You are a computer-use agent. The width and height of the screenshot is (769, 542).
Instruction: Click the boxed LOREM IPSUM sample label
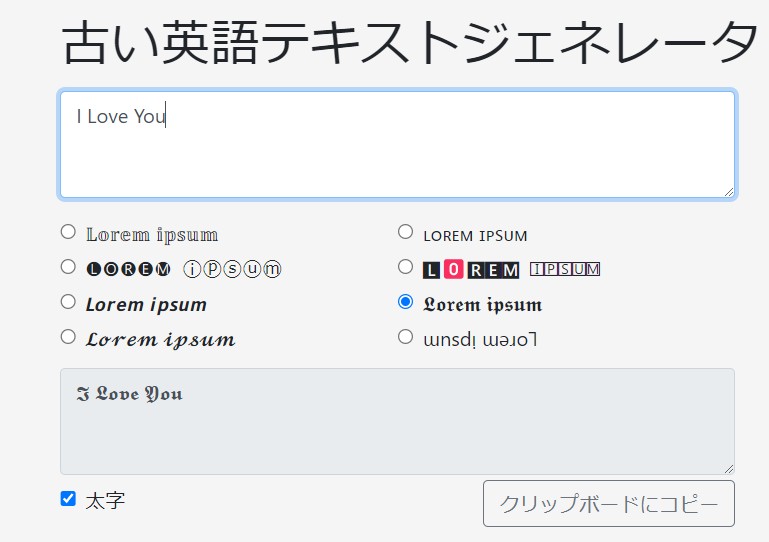[511, 269]
